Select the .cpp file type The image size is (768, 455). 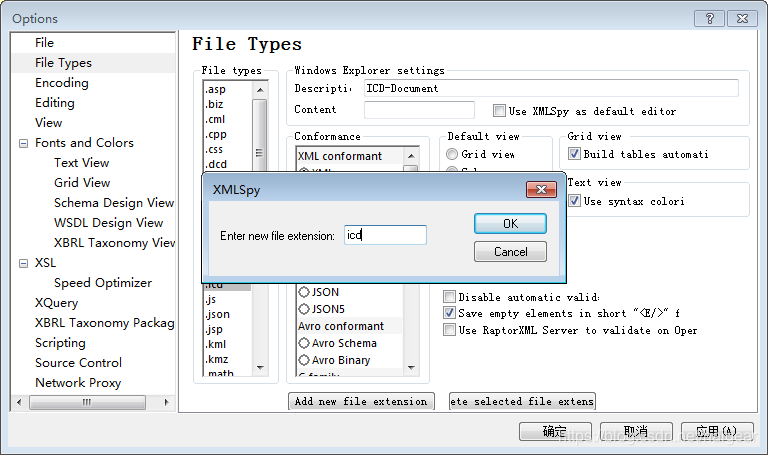(x=216, y=135)
